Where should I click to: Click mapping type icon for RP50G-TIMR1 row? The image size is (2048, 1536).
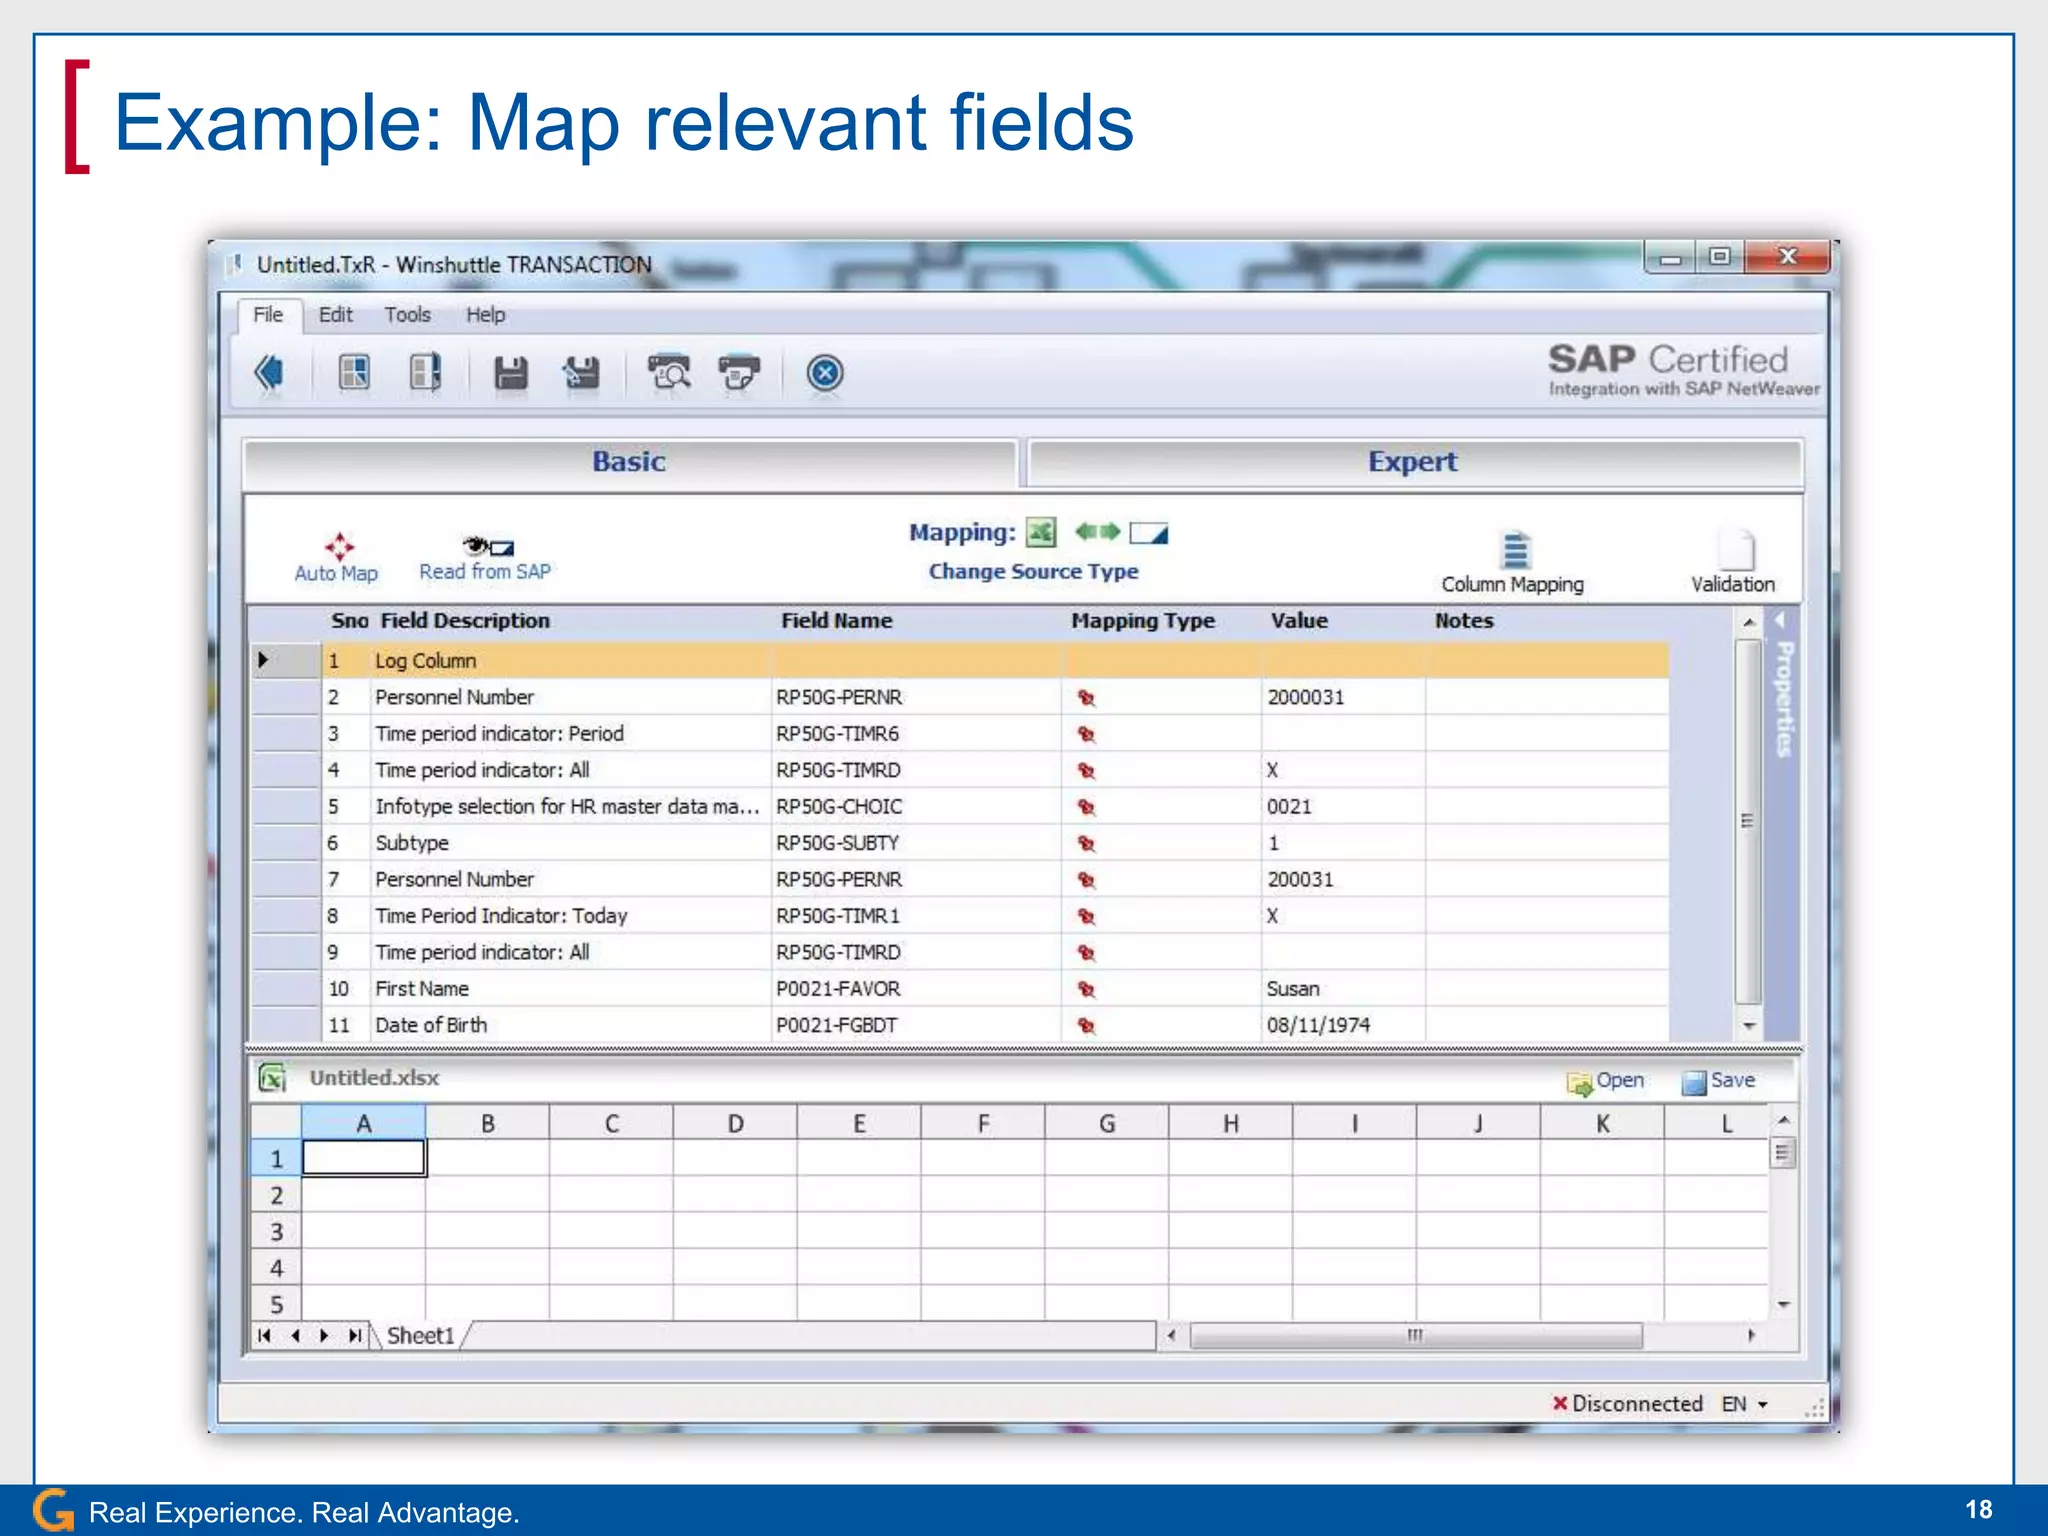pos(1086,916)
